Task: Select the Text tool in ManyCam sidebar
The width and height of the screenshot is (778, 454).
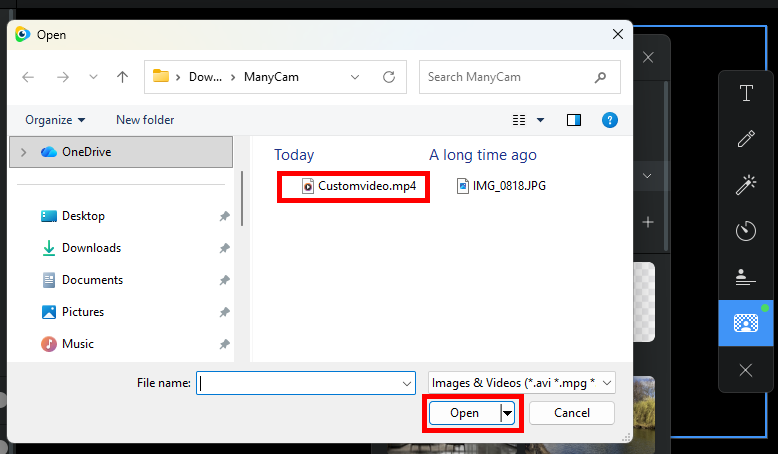Action: 746,94
